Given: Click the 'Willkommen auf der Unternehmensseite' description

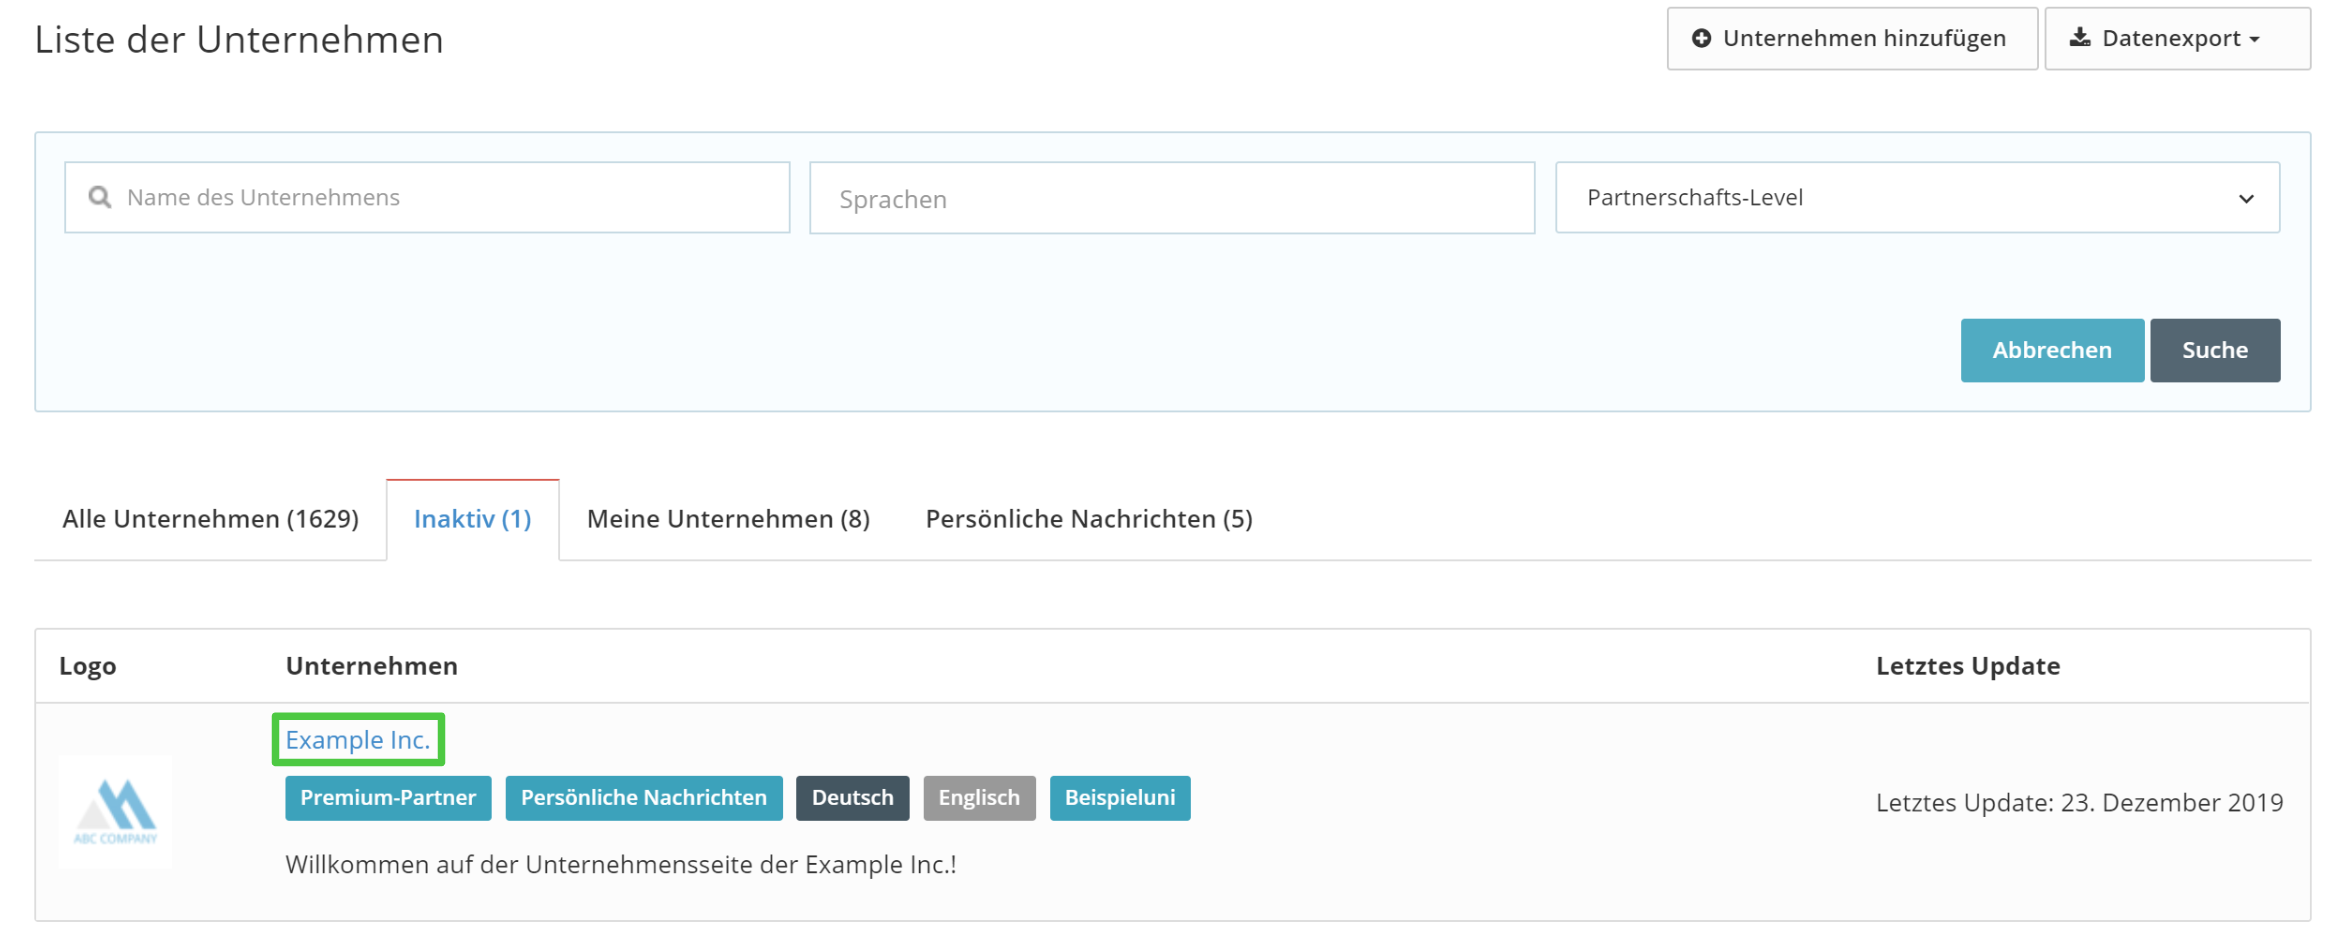Looking at the screenshot, I should (x=621, y=865).
